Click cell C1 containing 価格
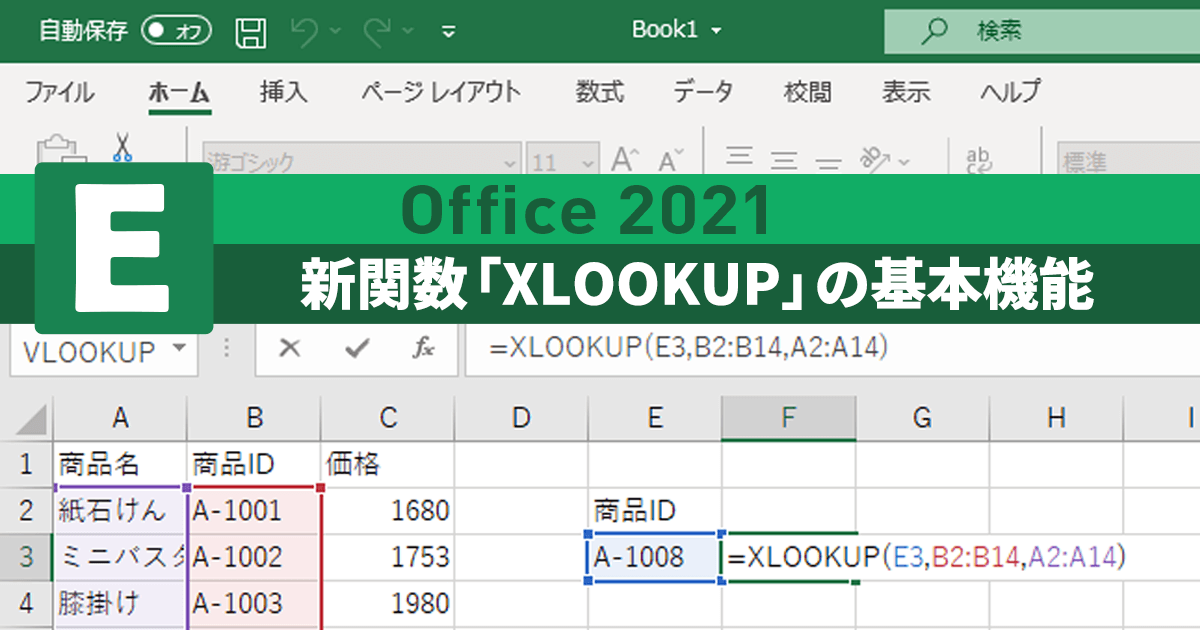 [388, 464]
